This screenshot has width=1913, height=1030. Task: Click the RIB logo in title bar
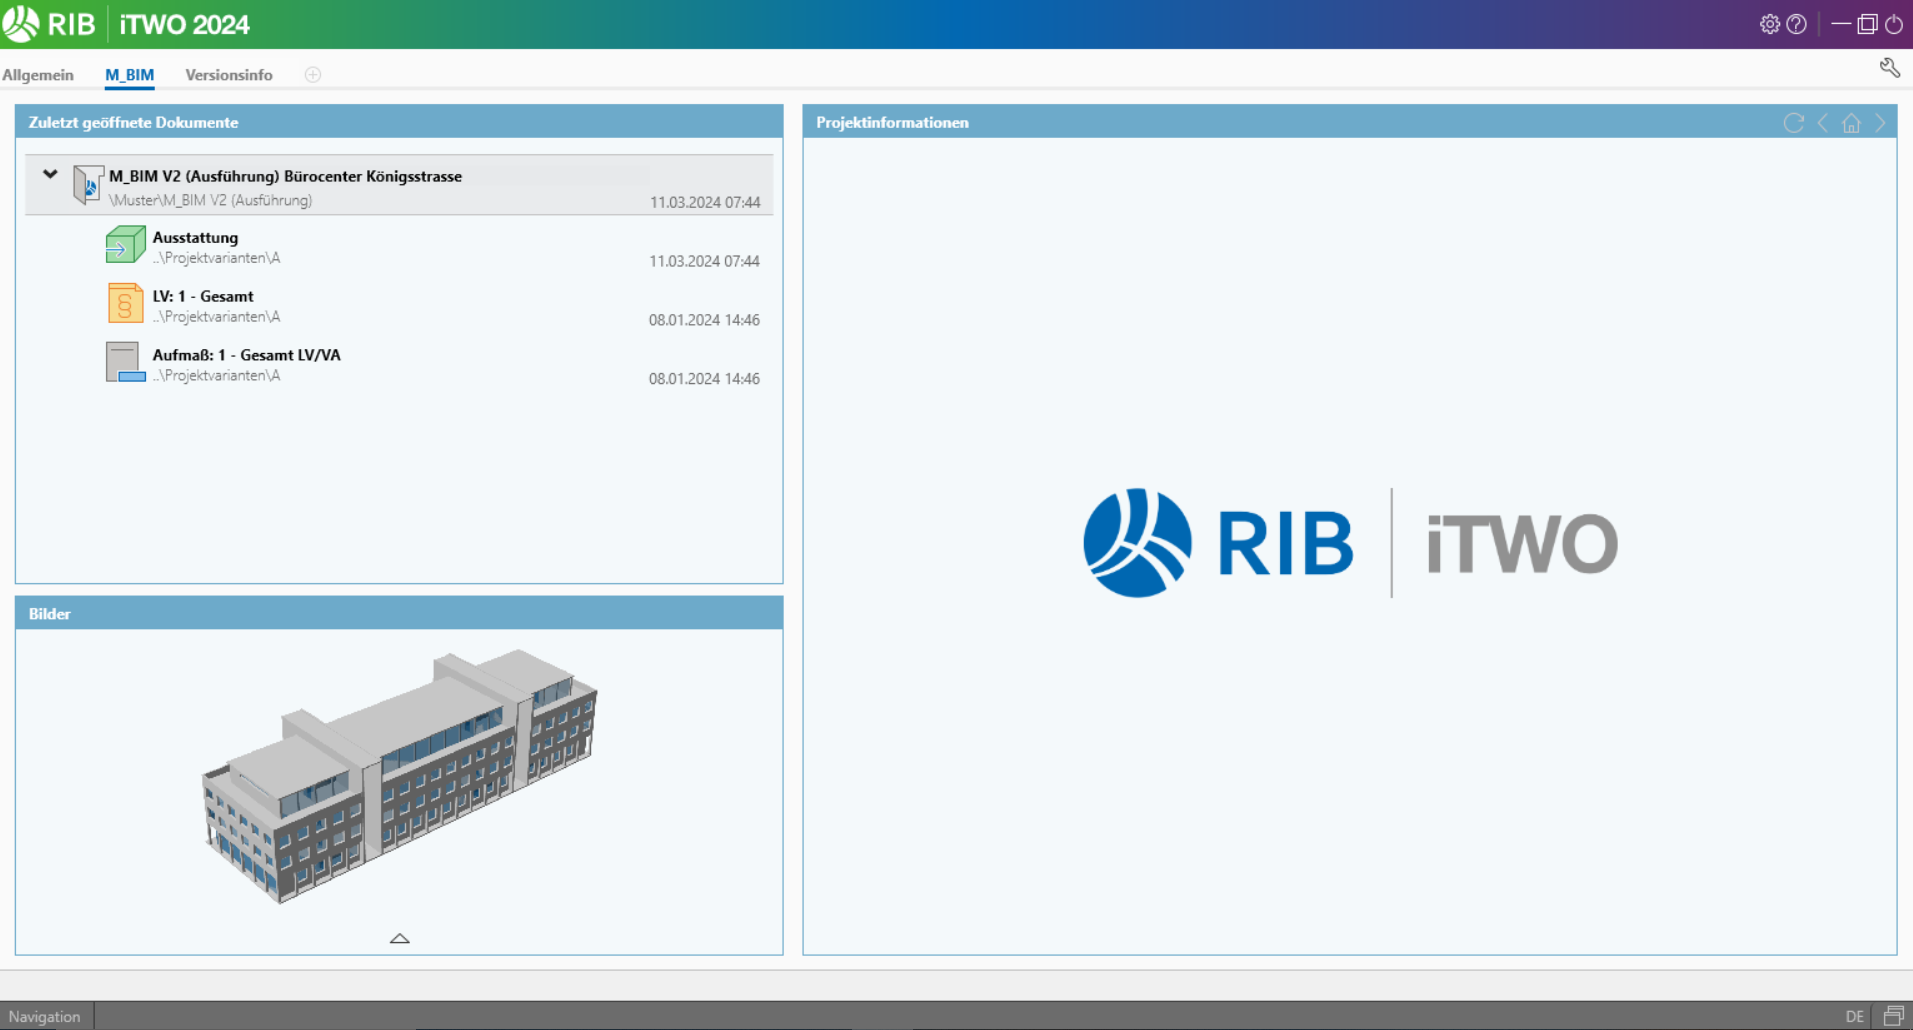pyautogui.click(x=49, y=24)
